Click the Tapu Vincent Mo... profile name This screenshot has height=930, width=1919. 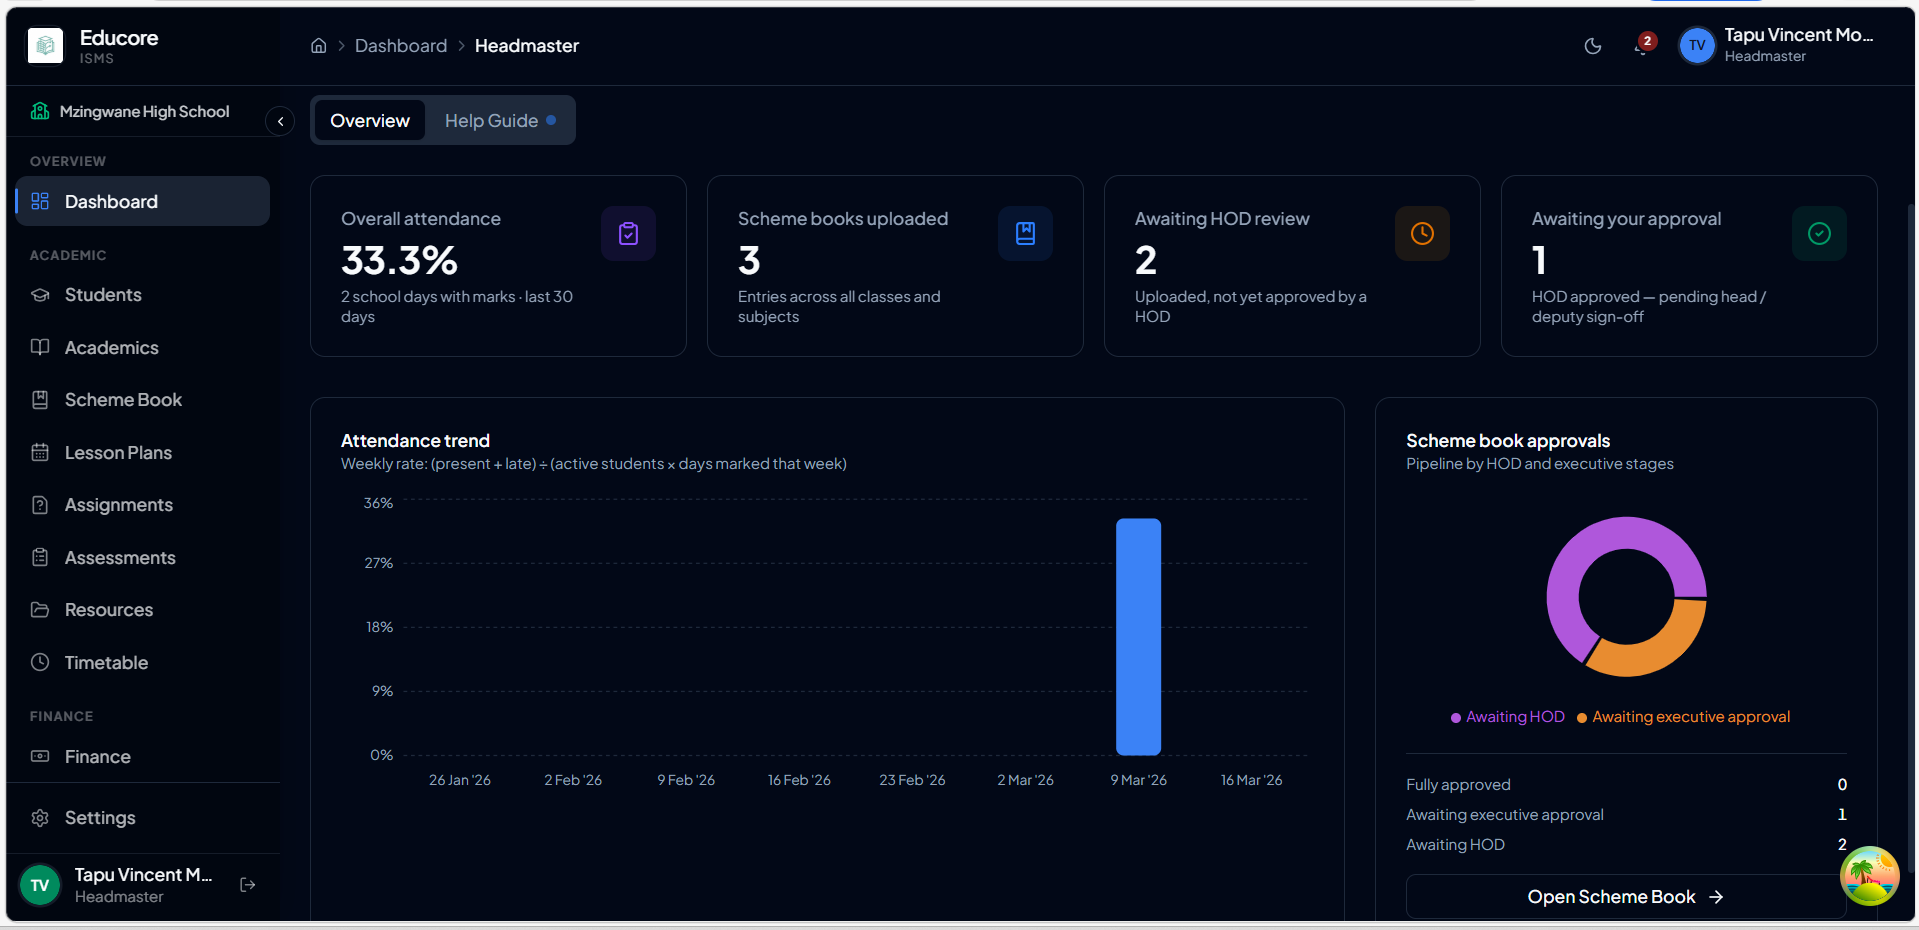tap(1798, 35)
